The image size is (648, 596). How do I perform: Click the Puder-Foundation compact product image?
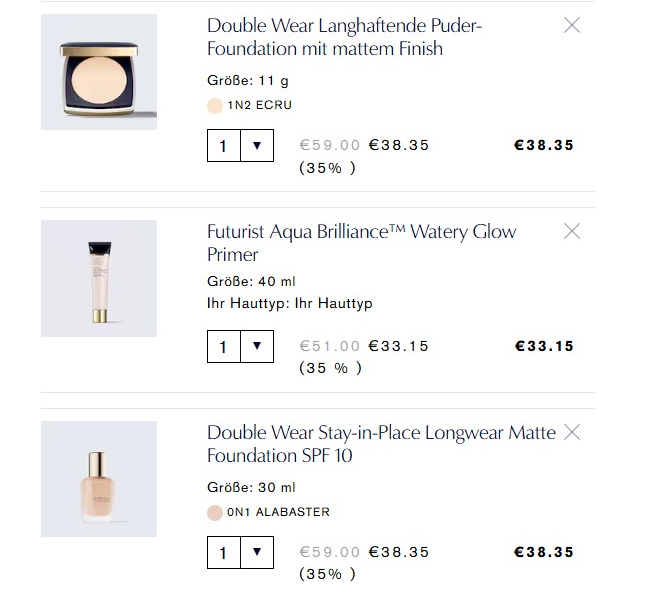pos(99,72)
